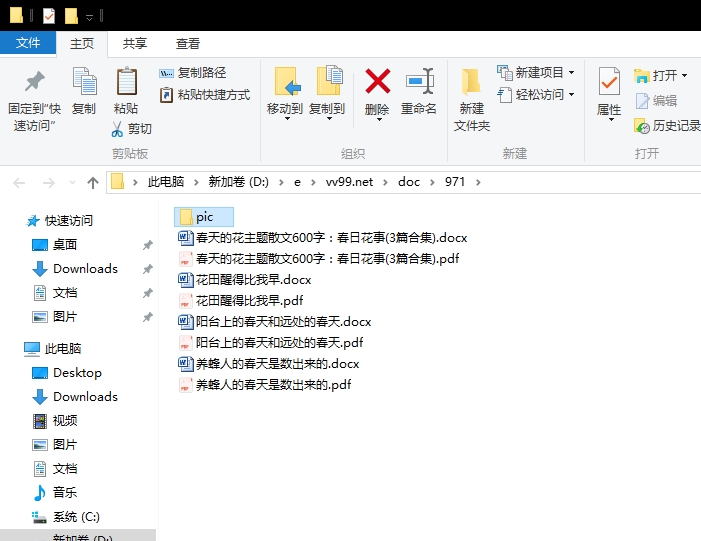Click doc in address path
Image resolution: width=701 pixels, height=541 pixels.
(409, 182)
